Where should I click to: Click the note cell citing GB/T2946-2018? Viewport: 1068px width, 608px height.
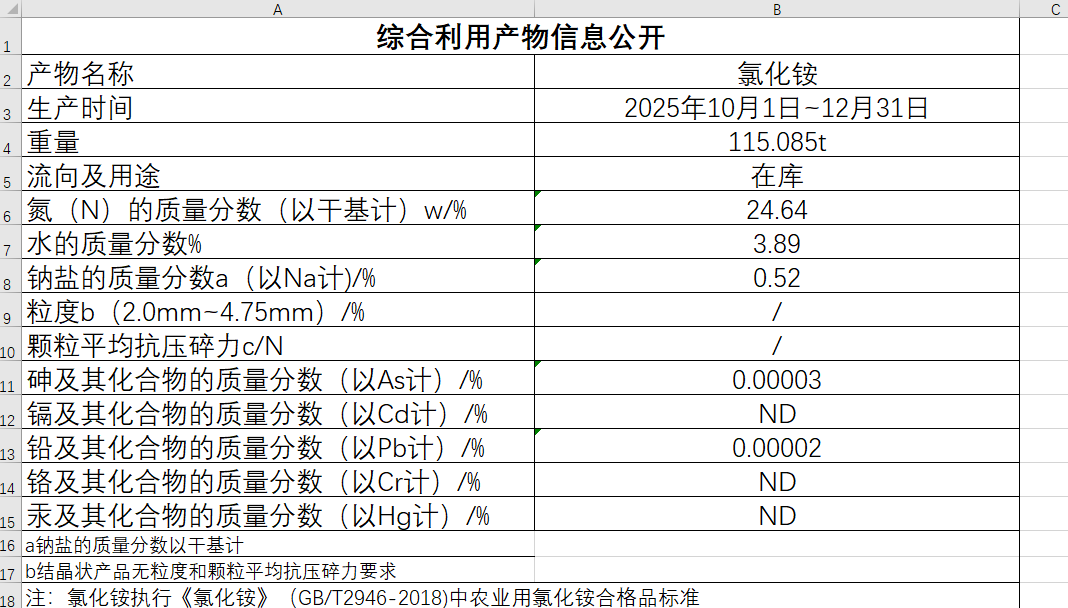pos(400,597)
